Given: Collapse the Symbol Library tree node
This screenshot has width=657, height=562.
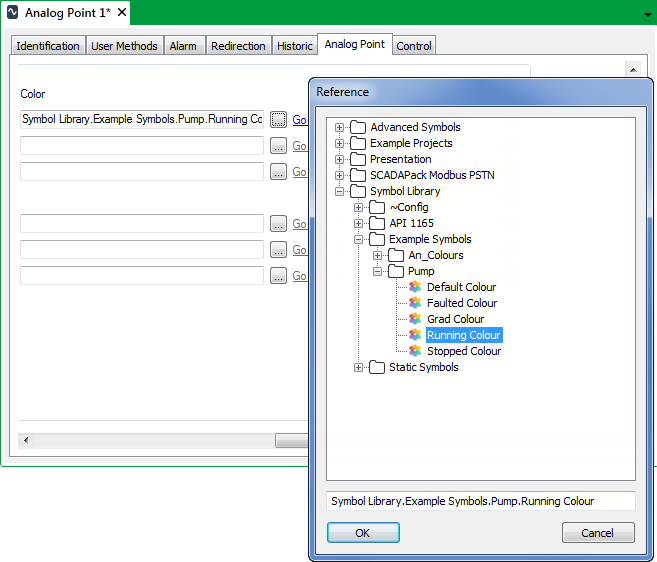Looking at the screenshot, I should pos(340,191).
